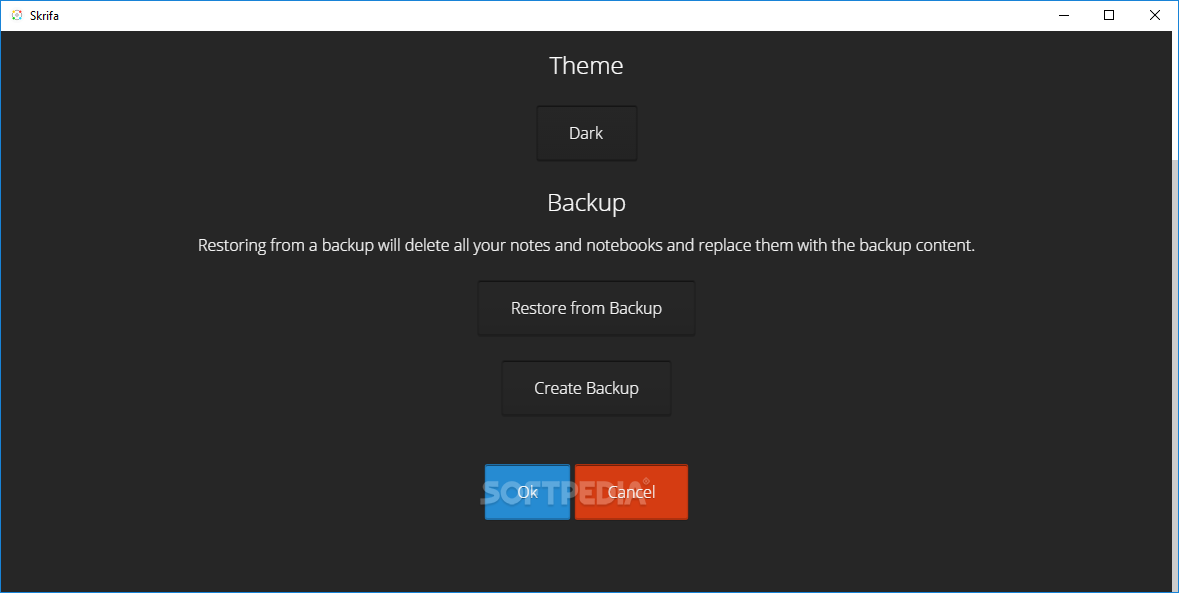Close the Skrifa window
The height and width of the screenshot is (593, 1179).
[x=1155, y=15]
